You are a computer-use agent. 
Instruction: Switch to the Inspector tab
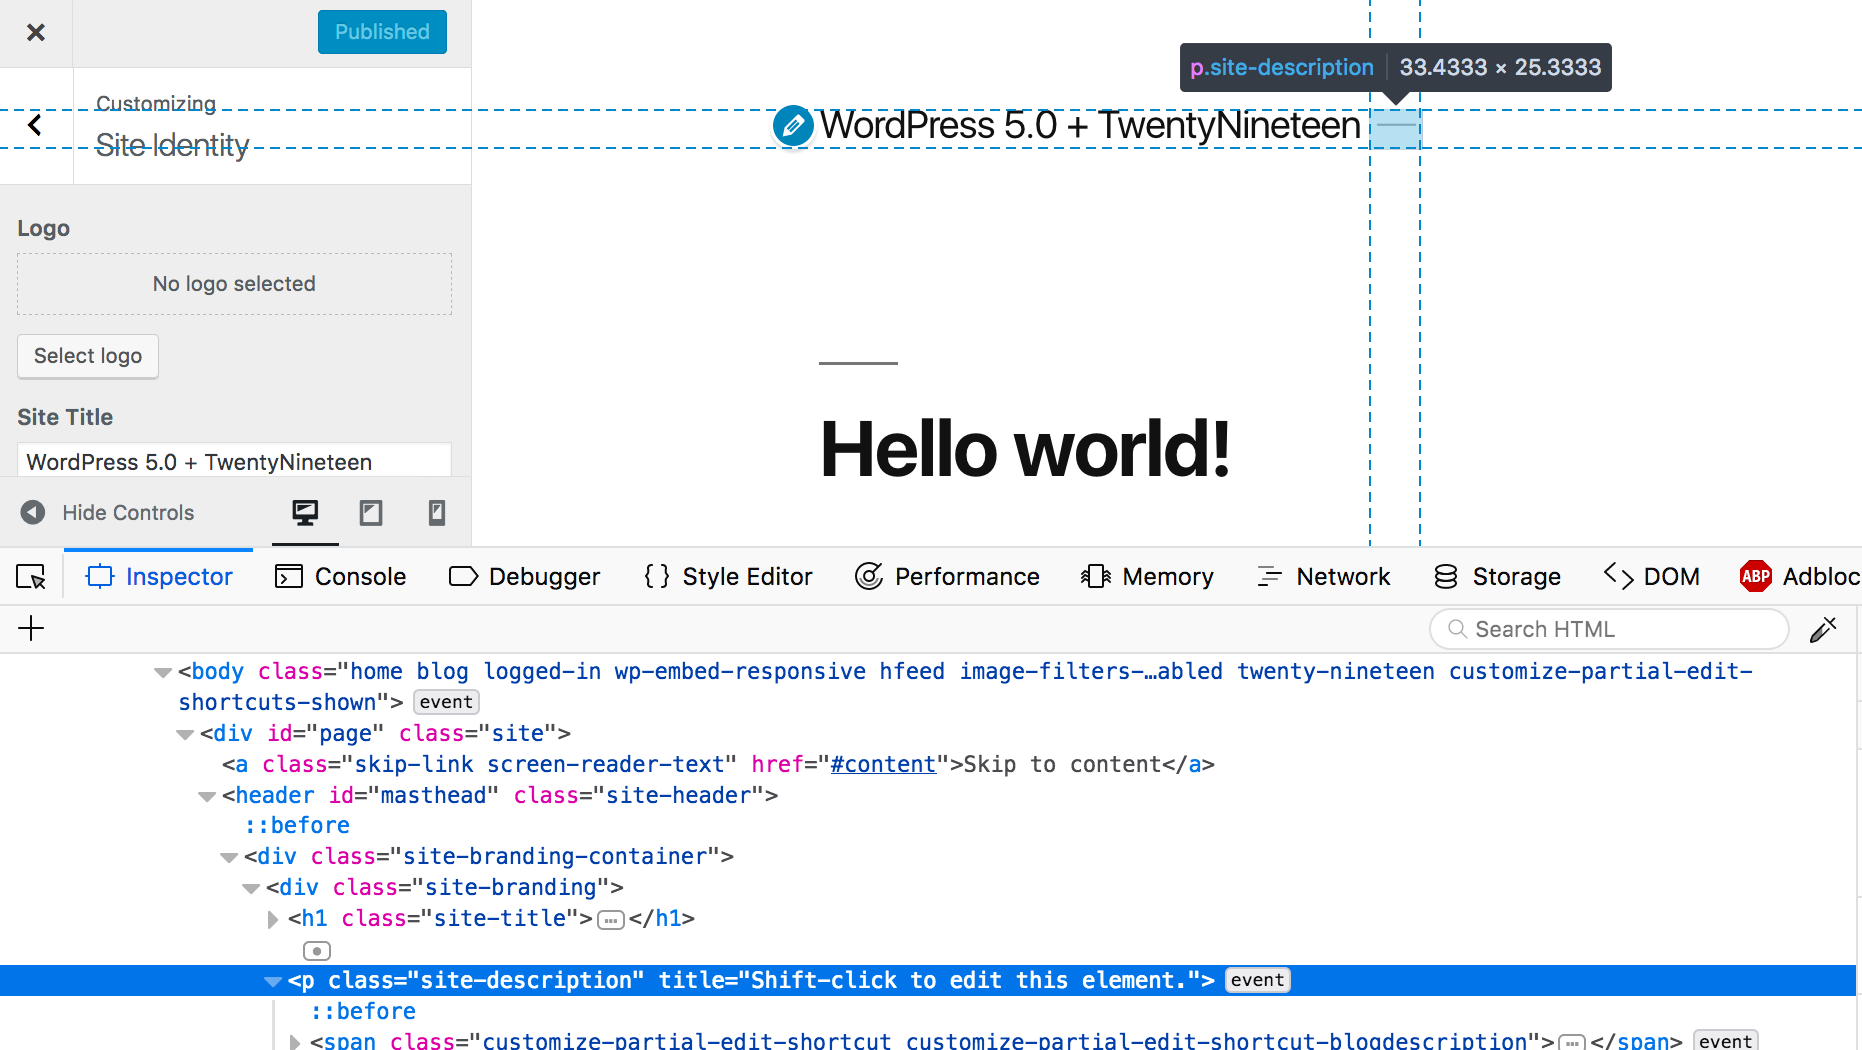159,577
